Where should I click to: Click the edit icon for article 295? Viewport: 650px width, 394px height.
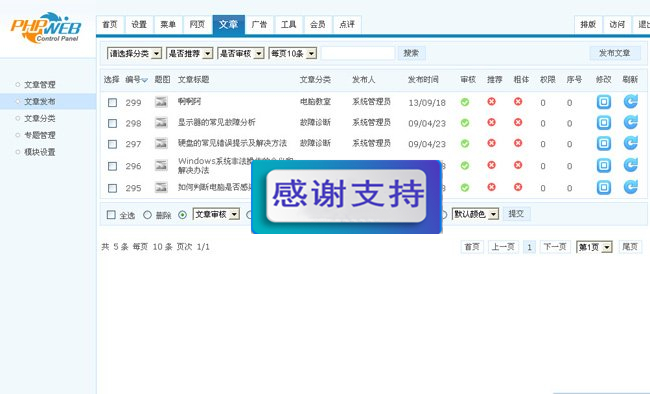coord(604,187)
